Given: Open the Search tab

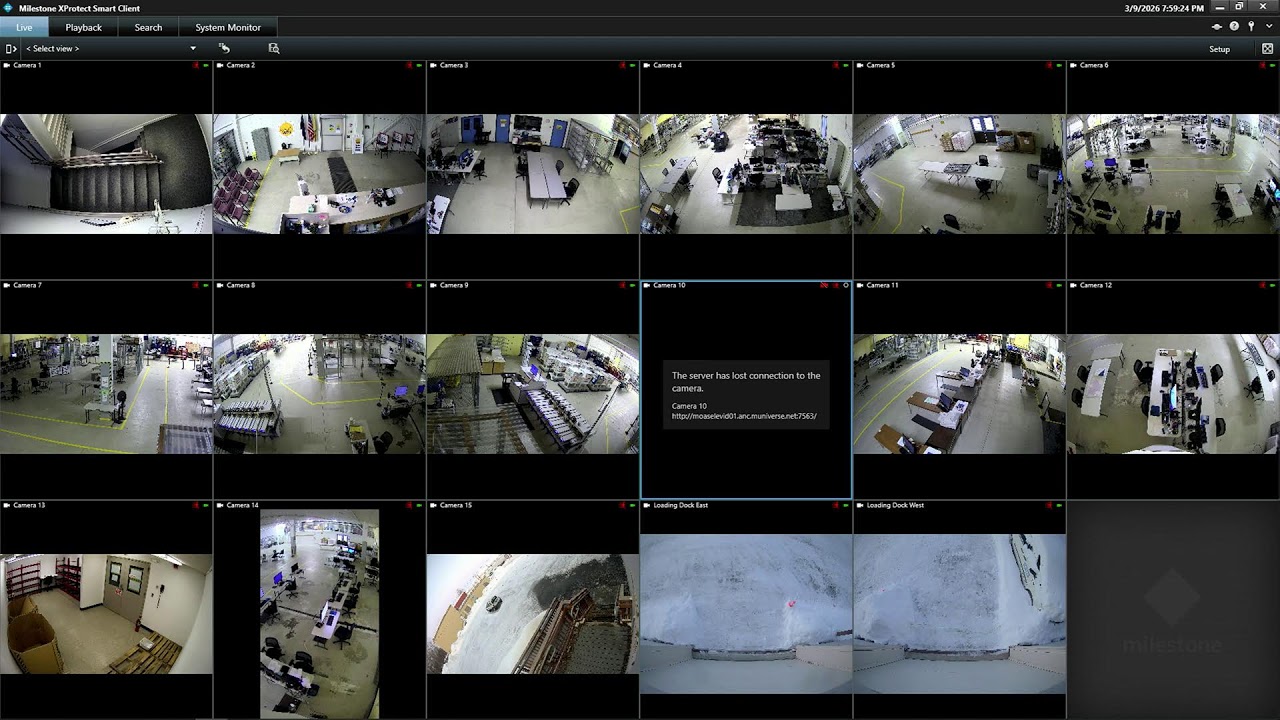Looking at the screenshot, I should coord(148,27).
